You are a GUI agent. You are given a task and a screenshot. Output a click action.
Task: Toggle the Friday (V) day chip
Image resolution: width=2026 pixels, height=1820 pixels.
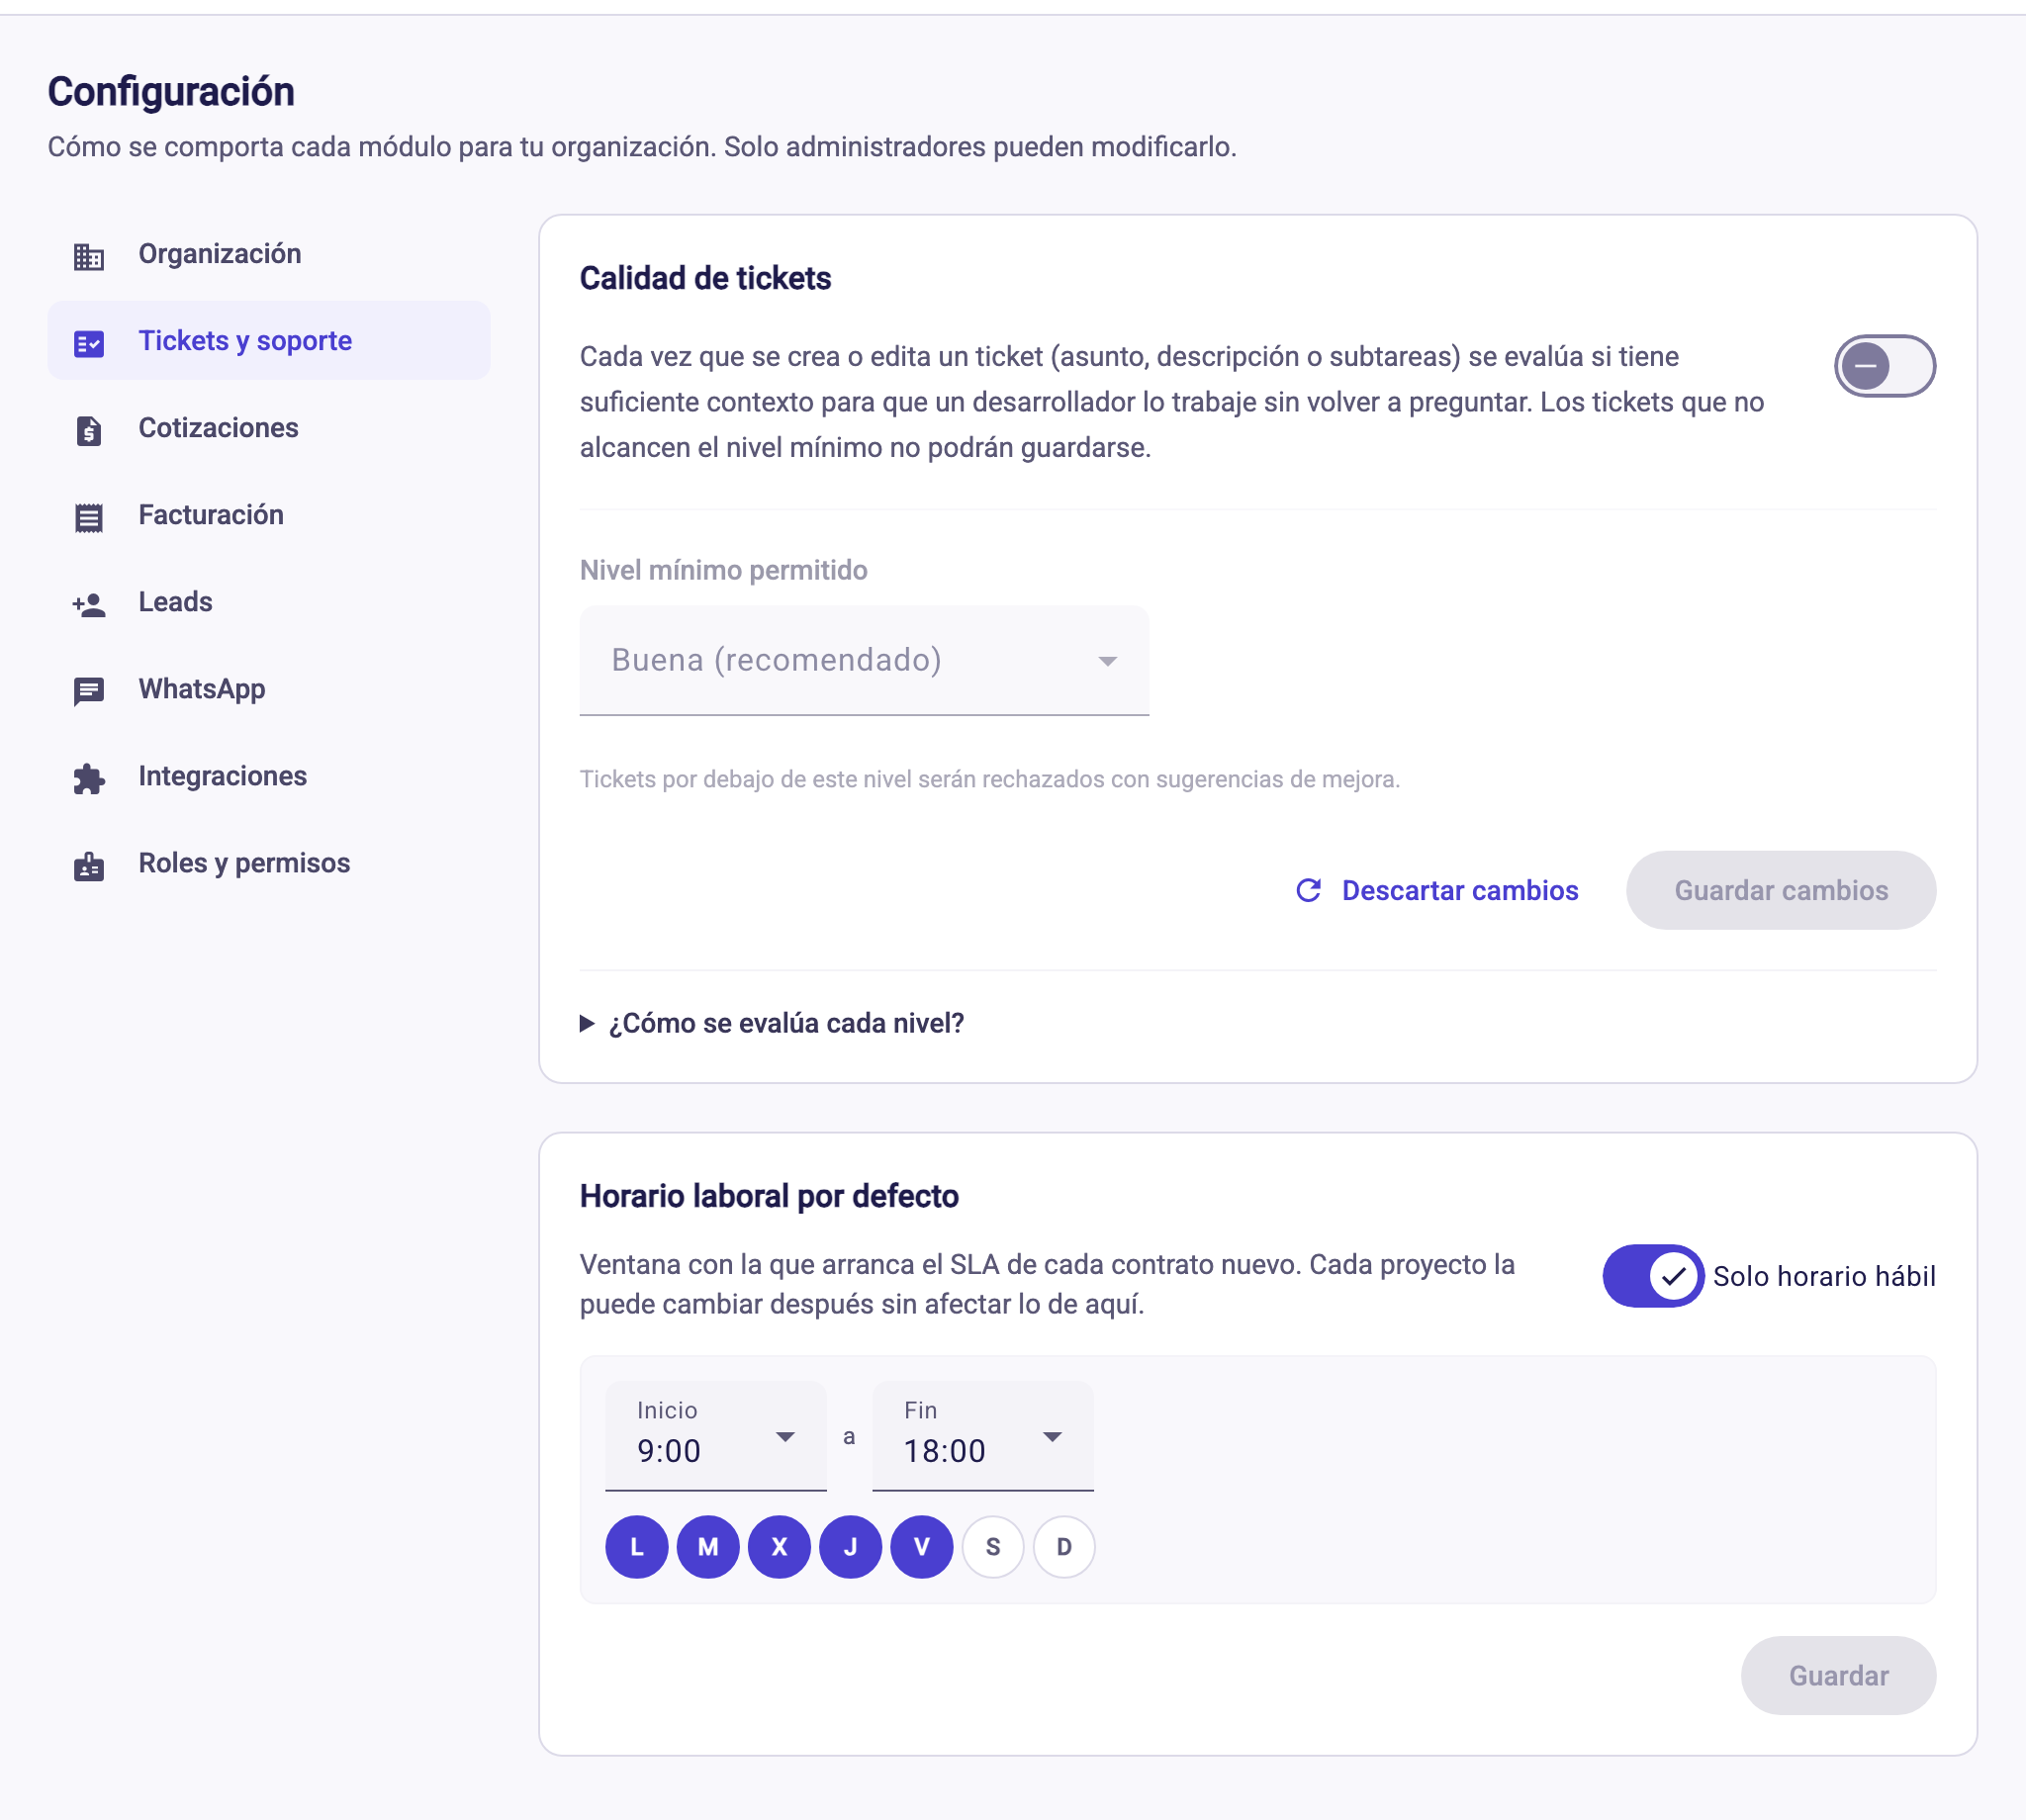tap(922, 1547)
